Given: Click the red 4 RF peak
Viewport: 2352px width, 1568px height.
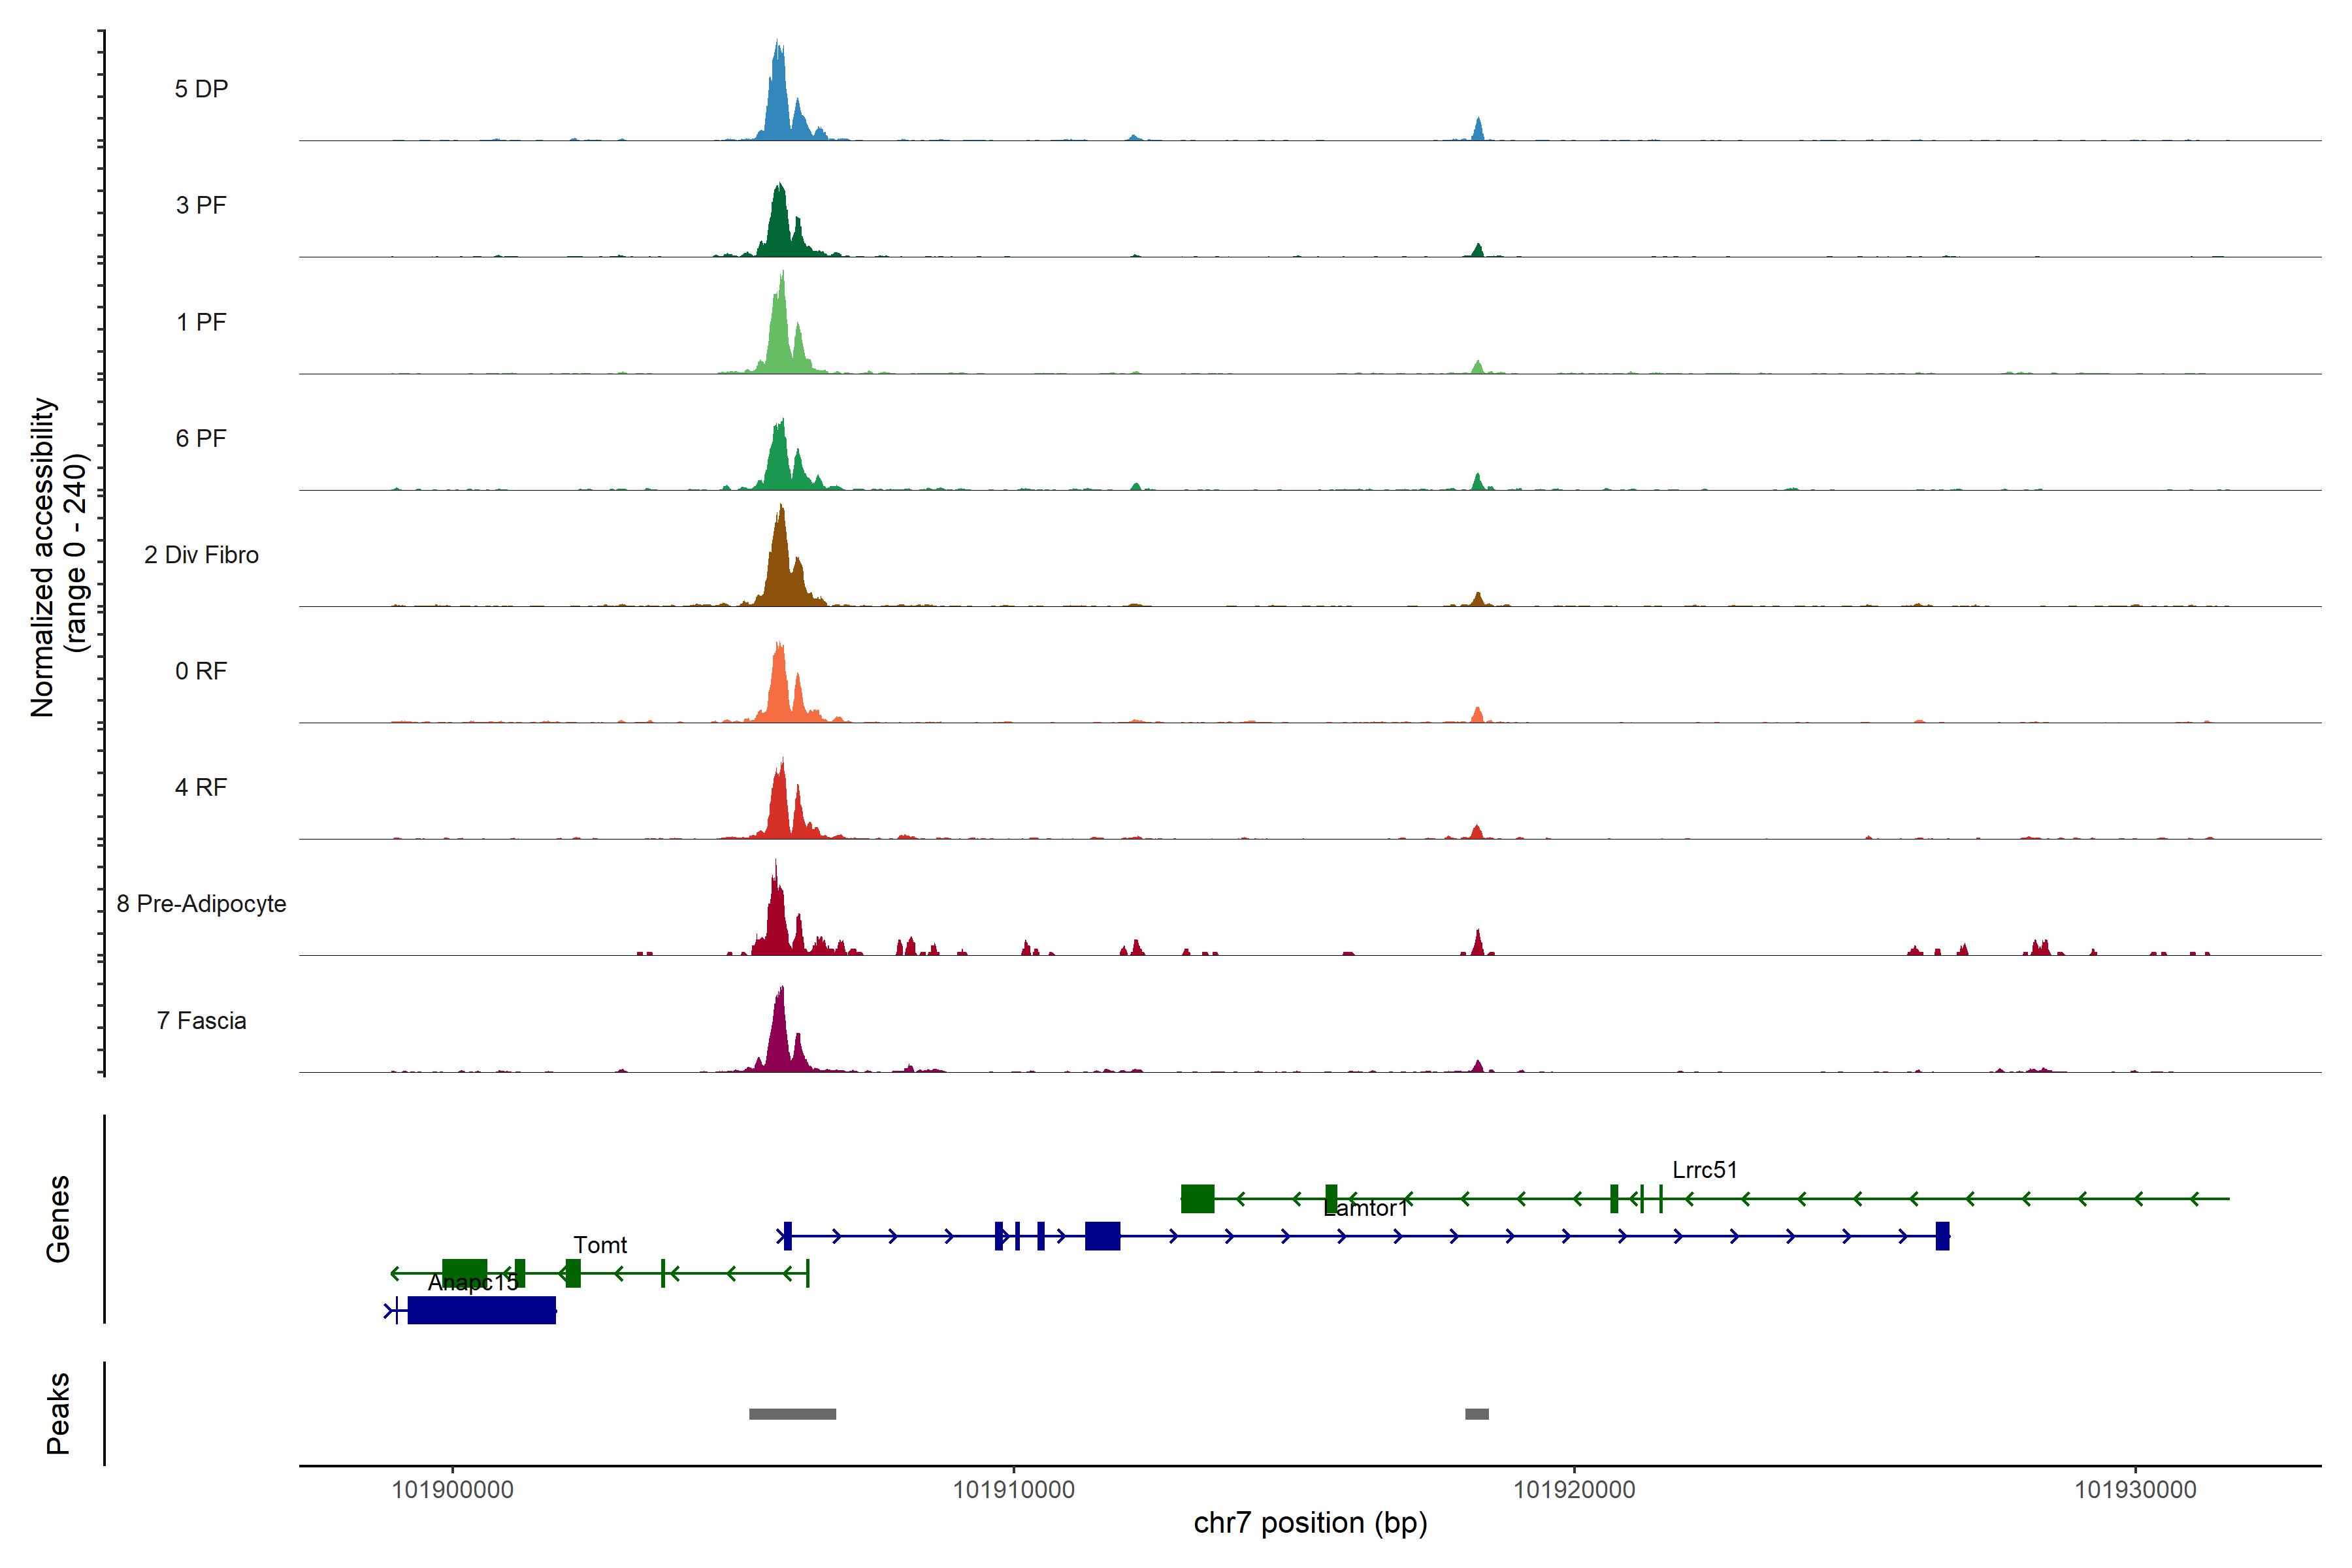Looking at the screenshot, I should click(780, 805).
